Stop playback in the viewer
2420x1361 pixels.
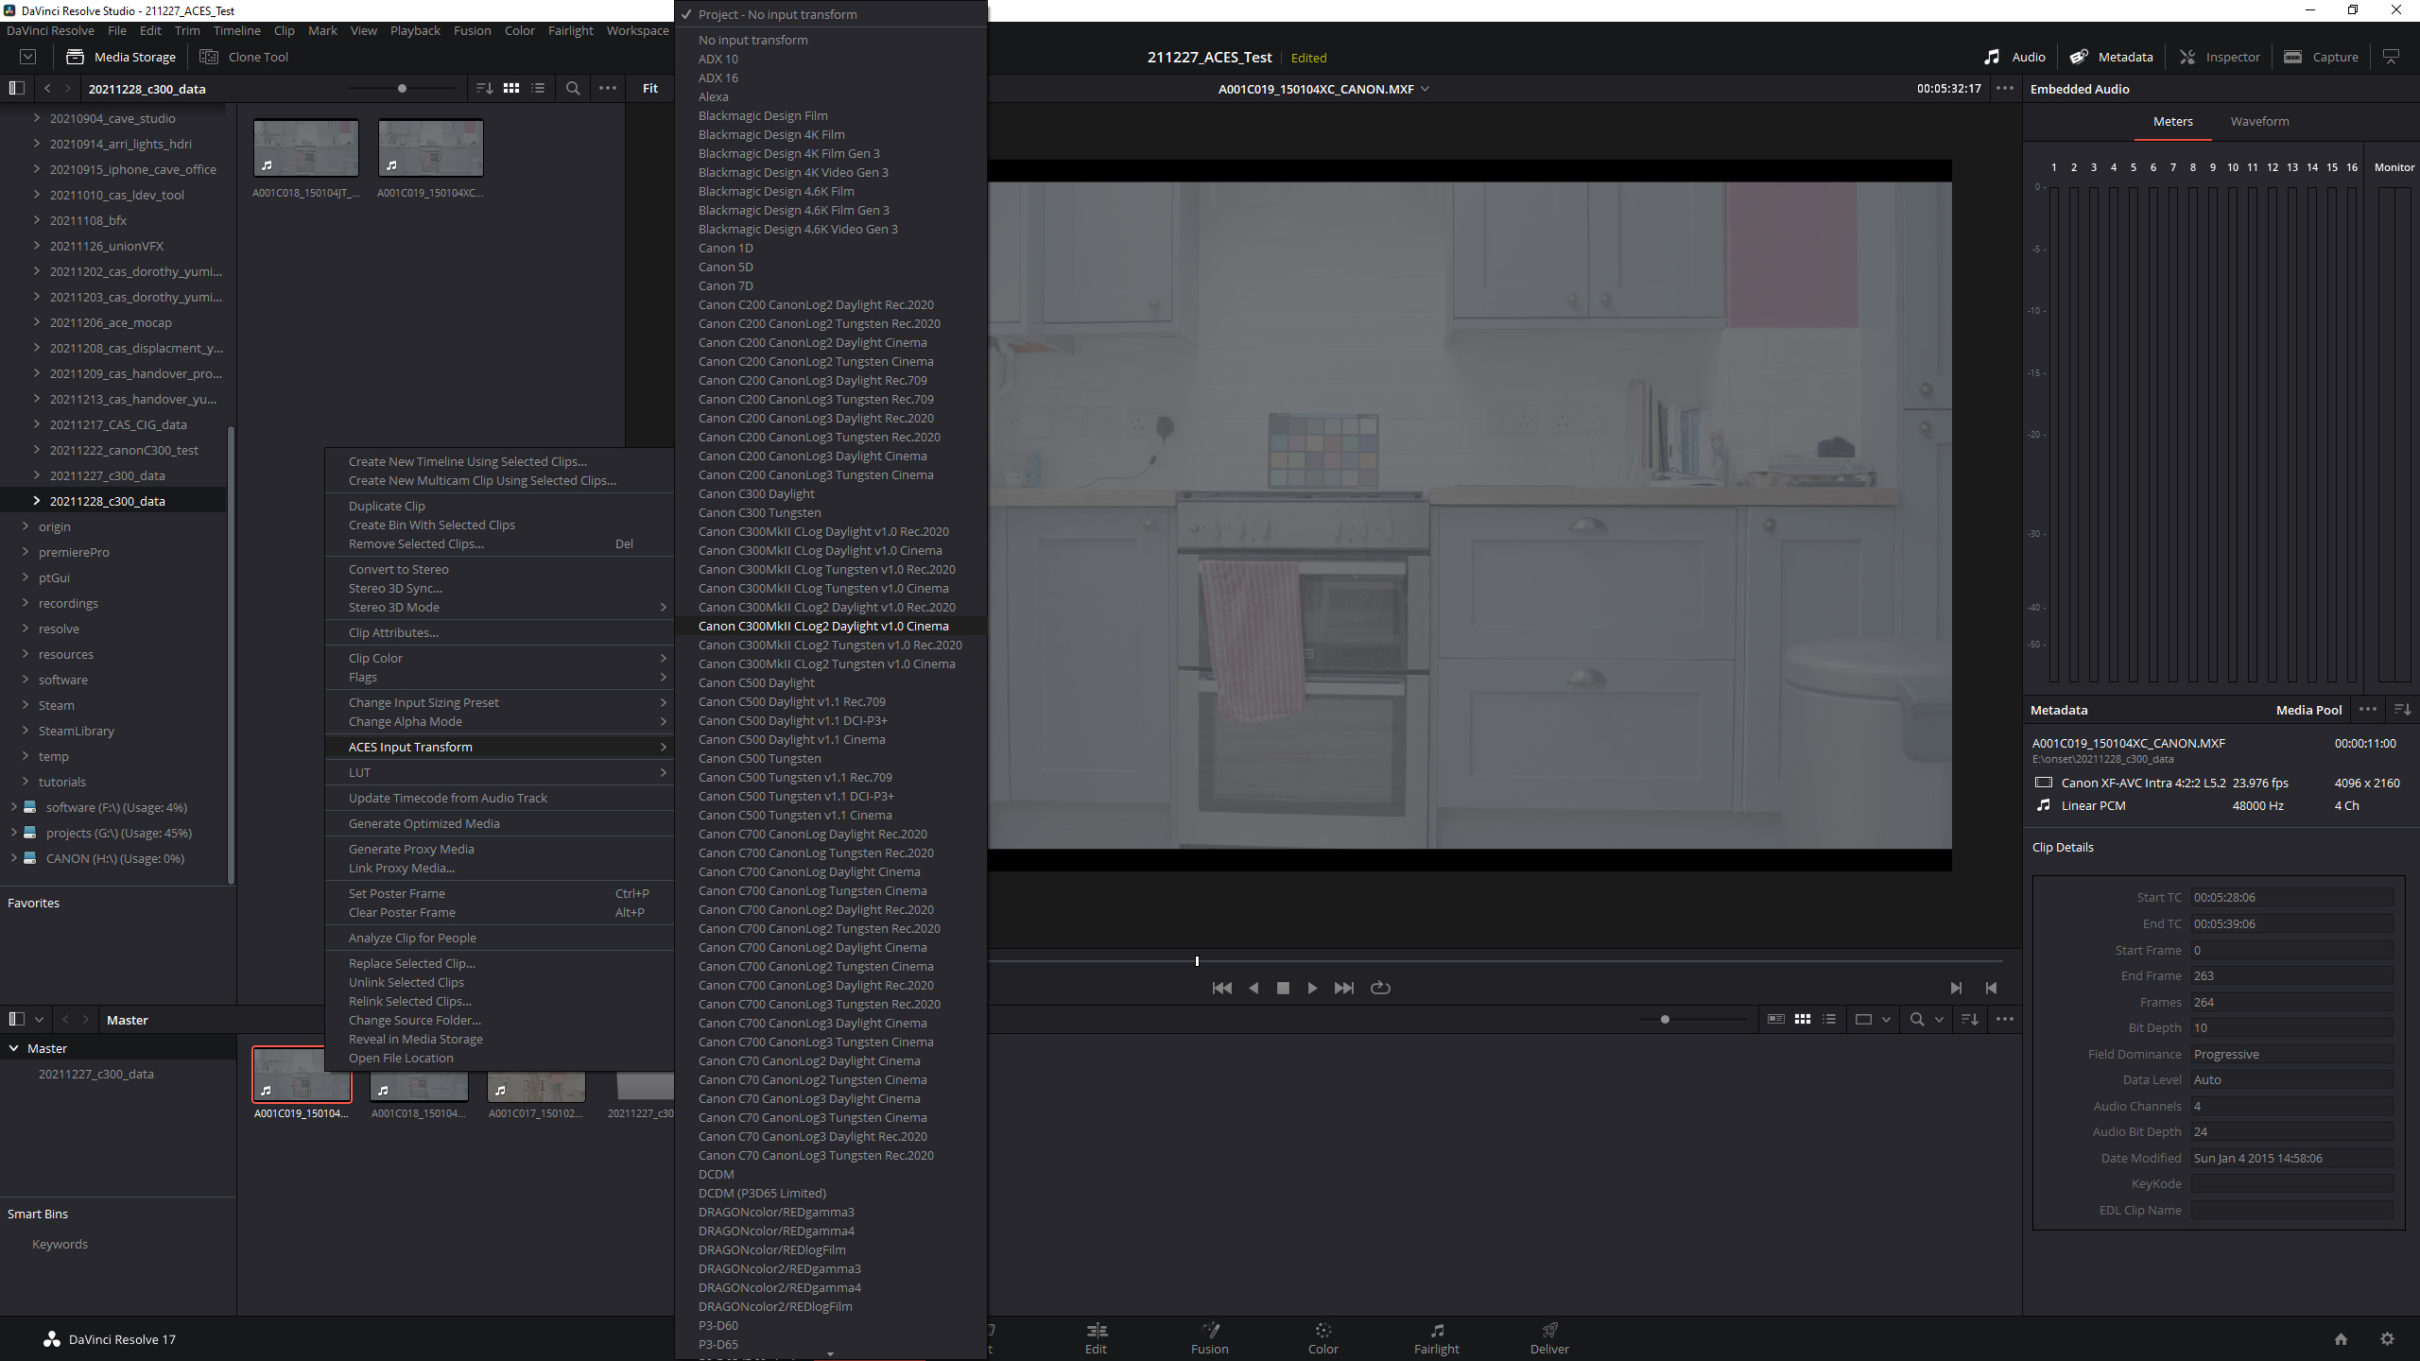[1283, 988]
